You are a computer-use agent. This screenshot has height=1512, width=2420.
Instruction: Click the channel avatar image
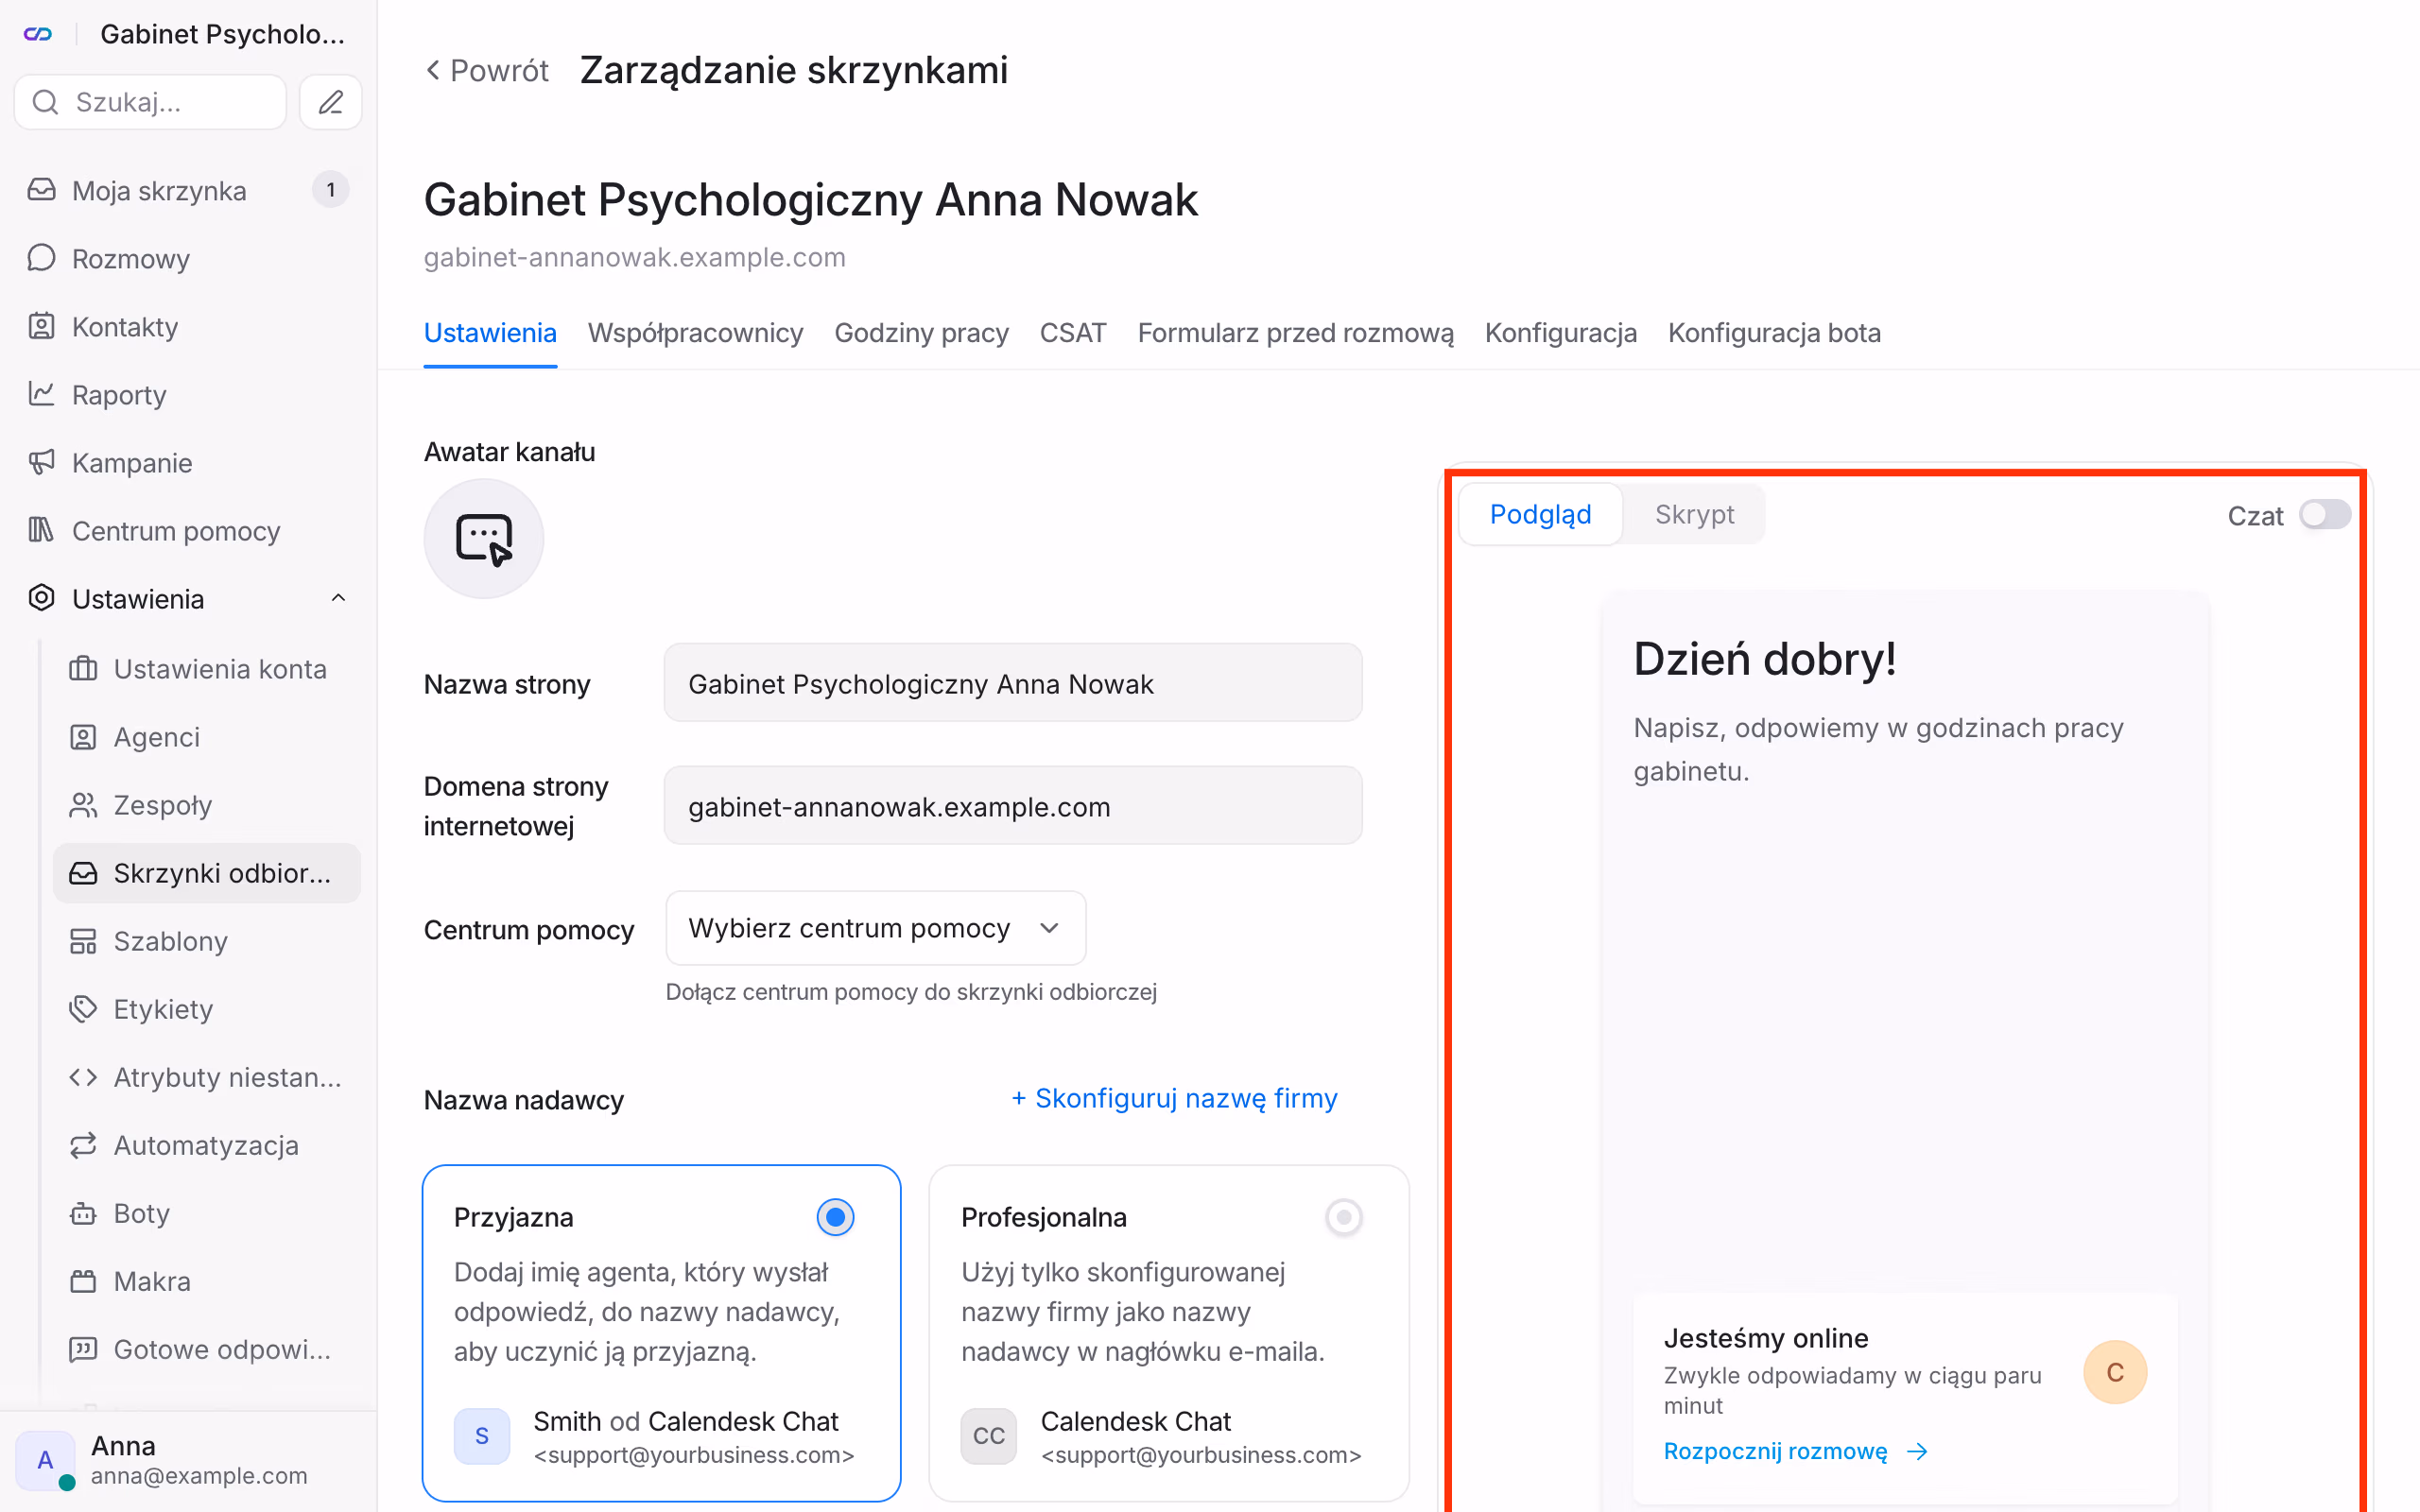(x=484, y=539)
